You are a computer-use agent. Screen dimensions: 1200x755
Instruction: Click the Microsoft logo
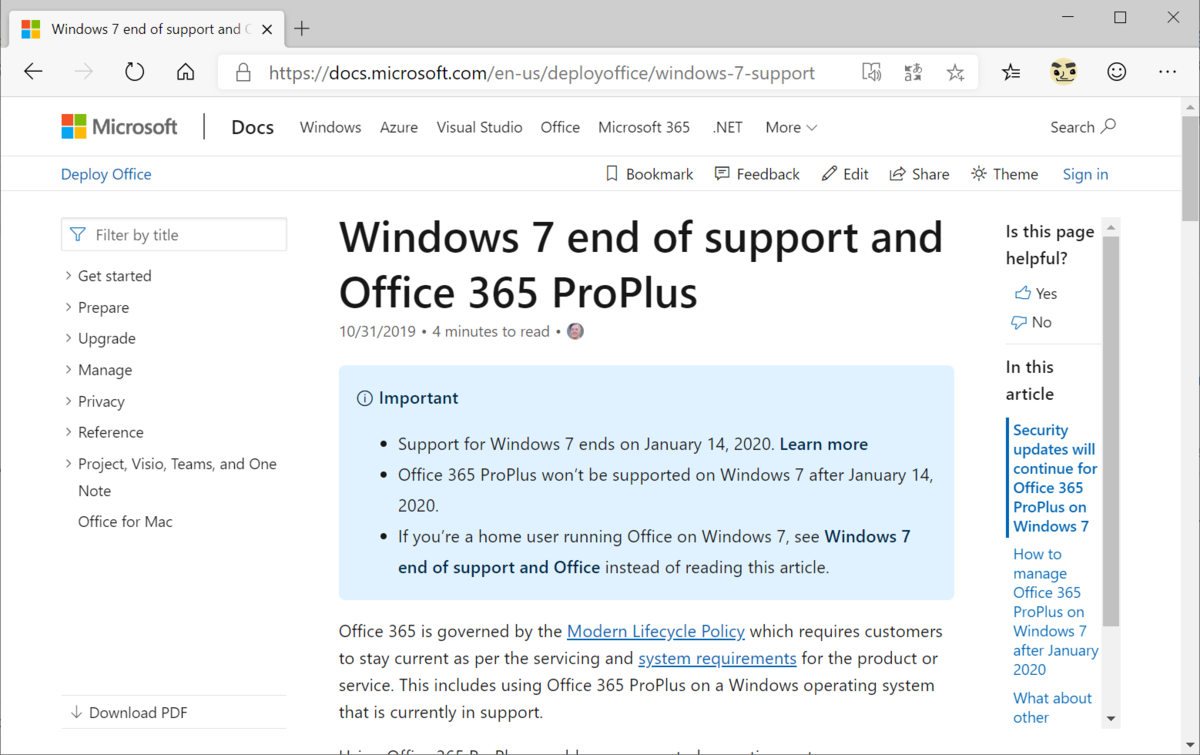119,127
